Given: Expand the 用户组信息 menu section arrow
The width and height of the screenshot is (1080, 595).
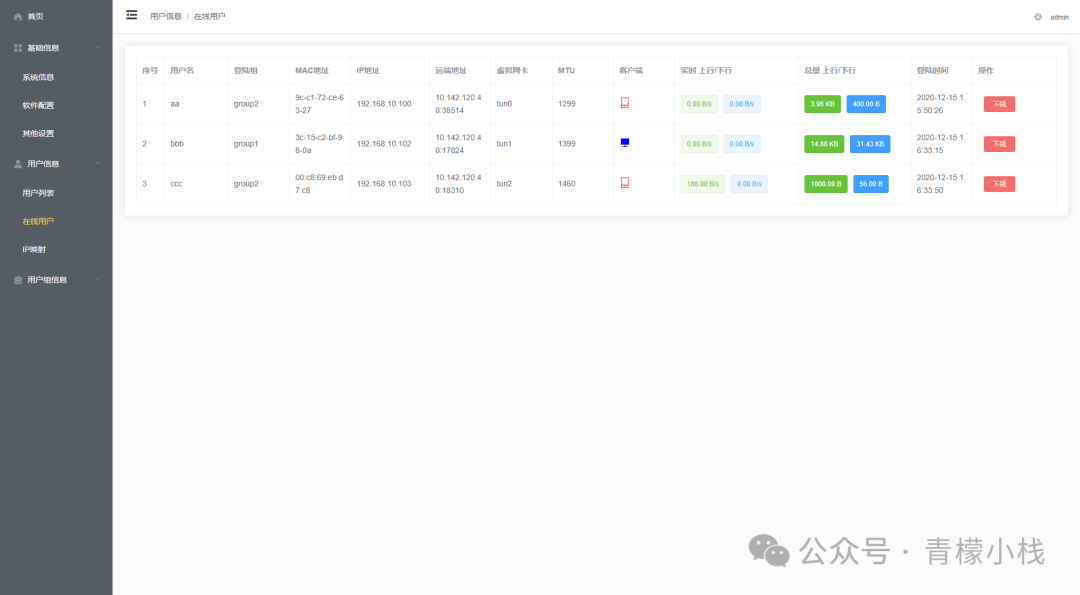Looking at the screenshot, I should point(97,280).
